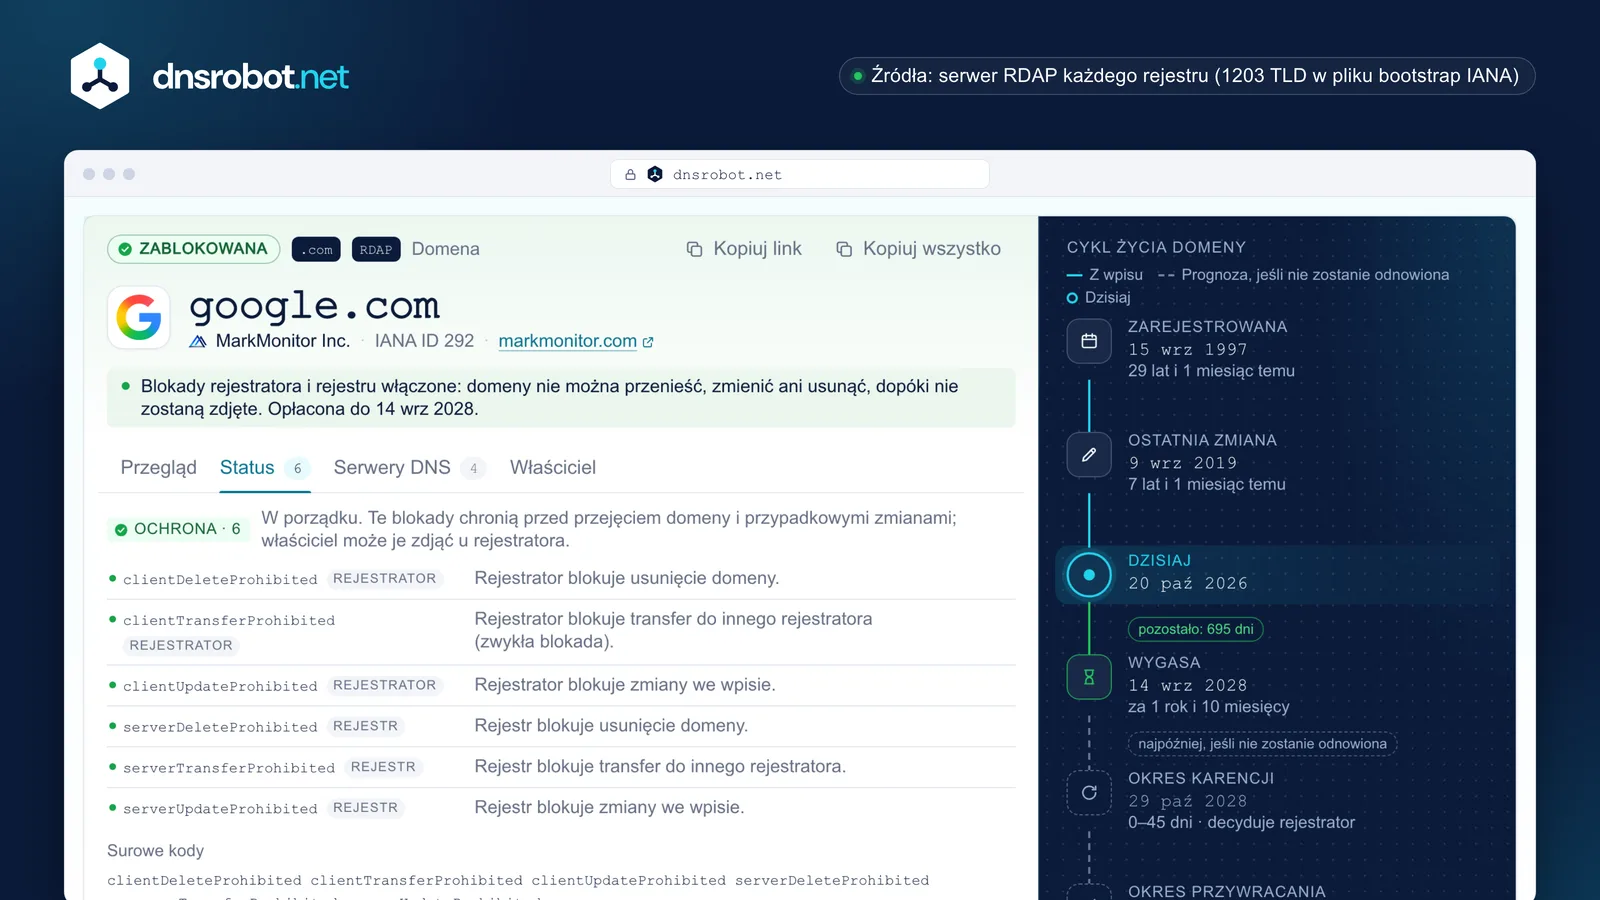
Task: Click external link icon beside markmonitor.com
Action: (648, 342)
